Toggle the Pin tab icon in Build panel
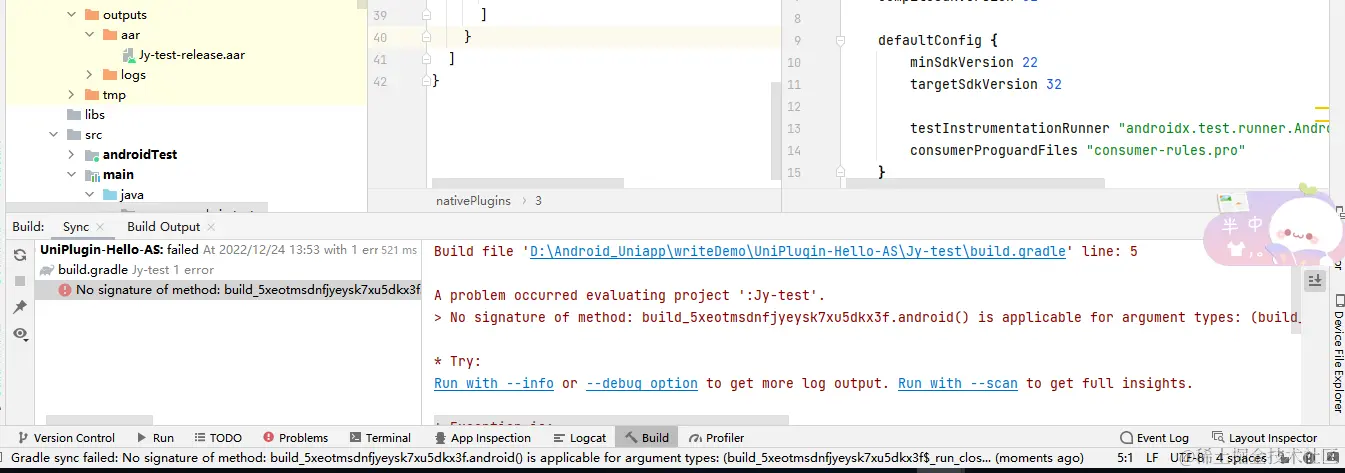1345x473 pixels. [19, 307]
